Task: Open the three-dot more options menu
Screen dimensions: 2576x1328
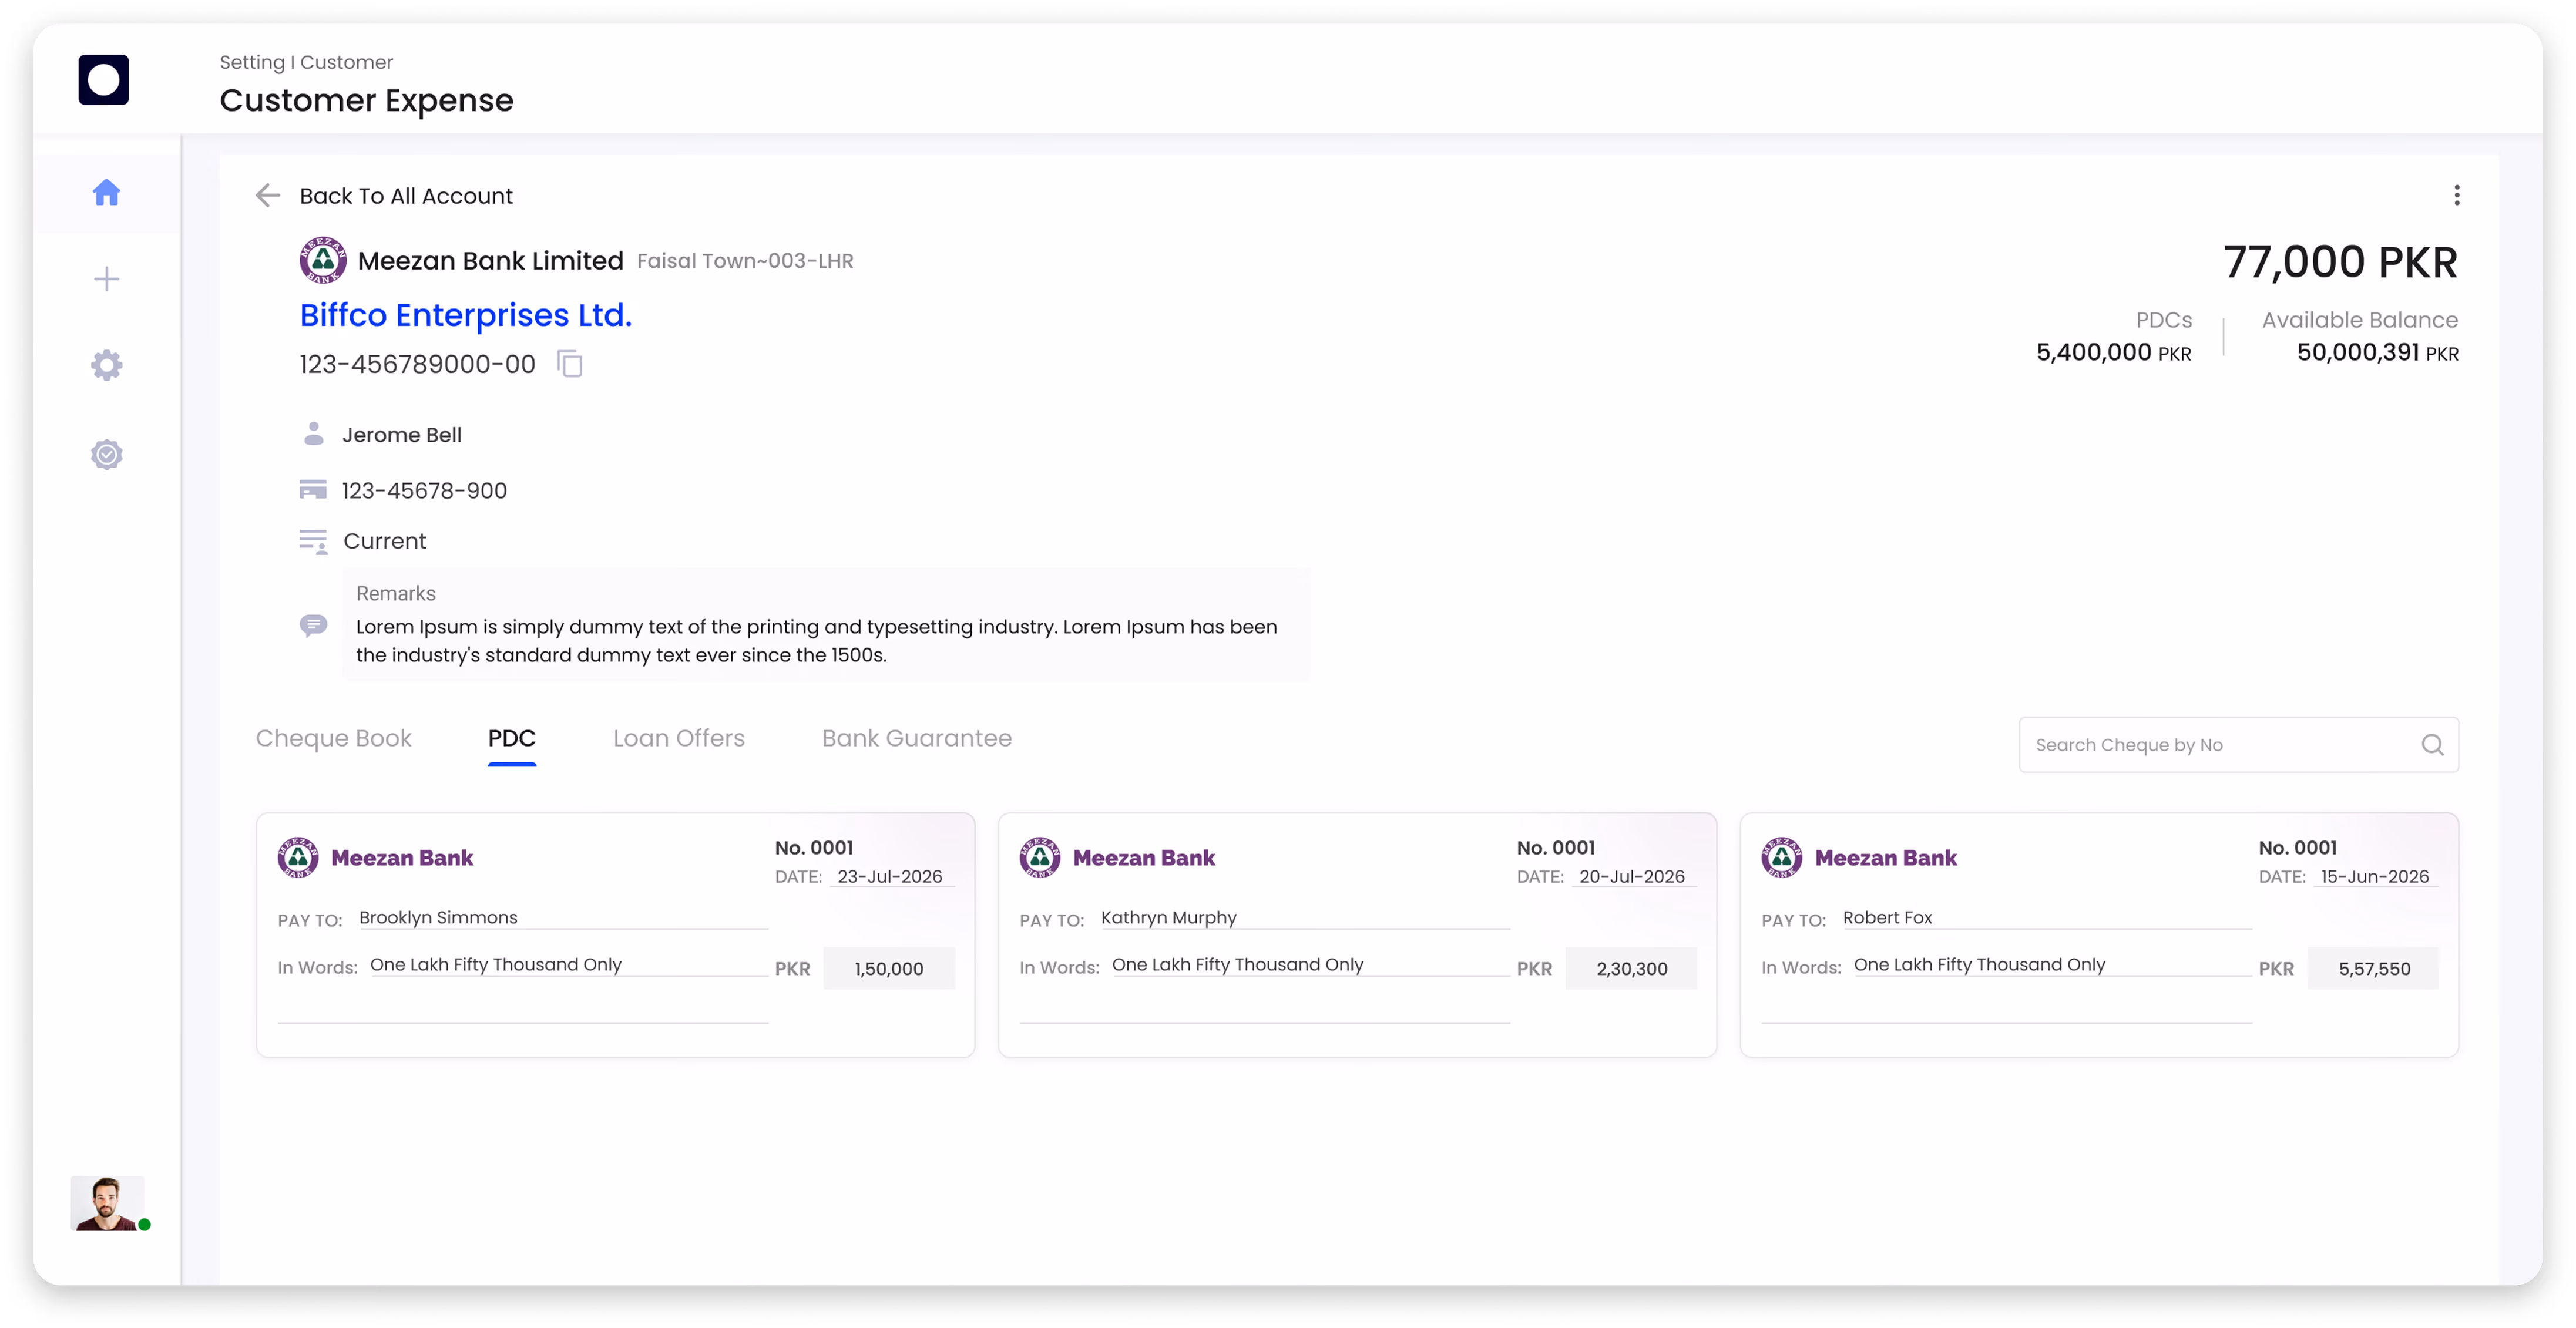Action: tap(2456, 195)
